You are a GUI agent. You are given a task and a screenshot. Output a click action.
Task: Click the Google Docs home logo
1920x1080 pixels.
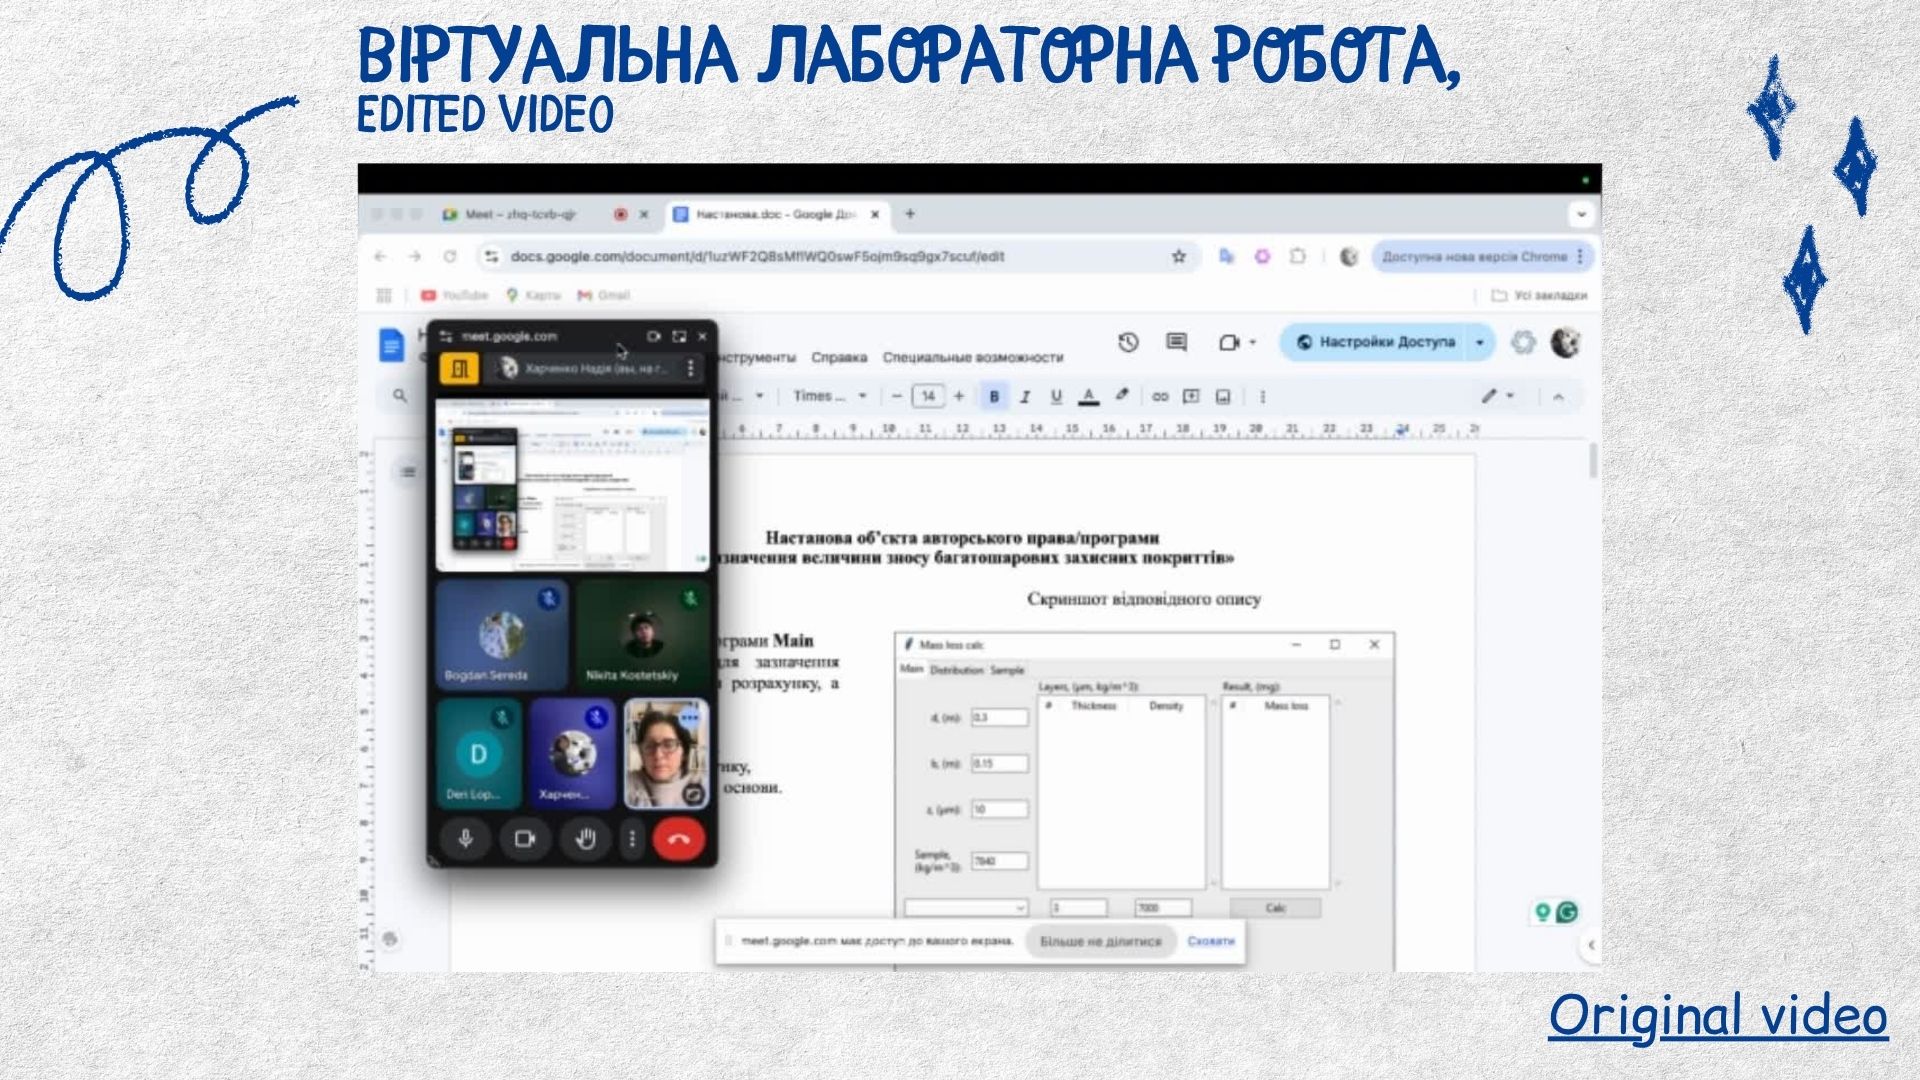[392, 345]
